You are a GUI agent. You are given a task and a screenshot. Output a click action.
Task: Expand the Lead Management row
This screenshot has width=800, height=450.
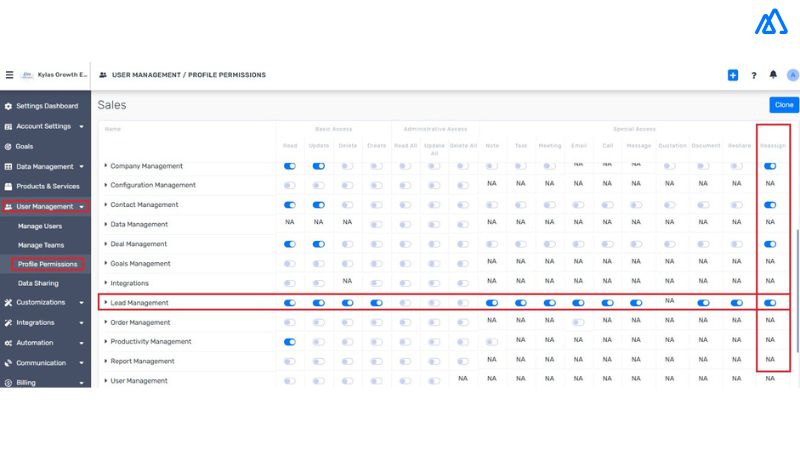(106, 303)
